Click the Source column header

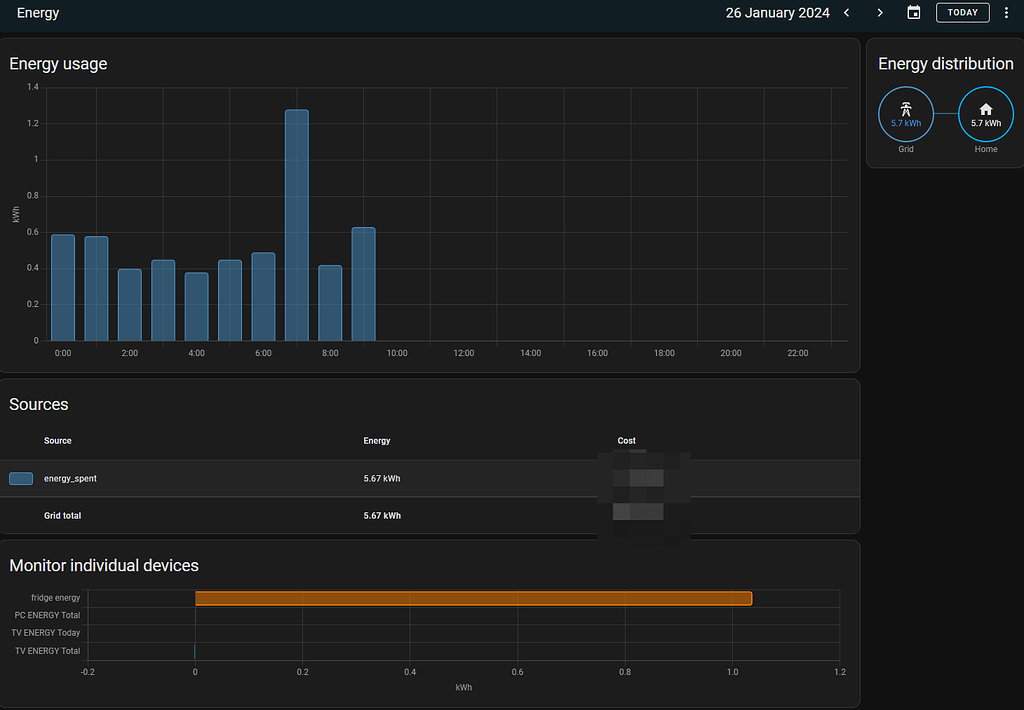[x=57, y=441]
